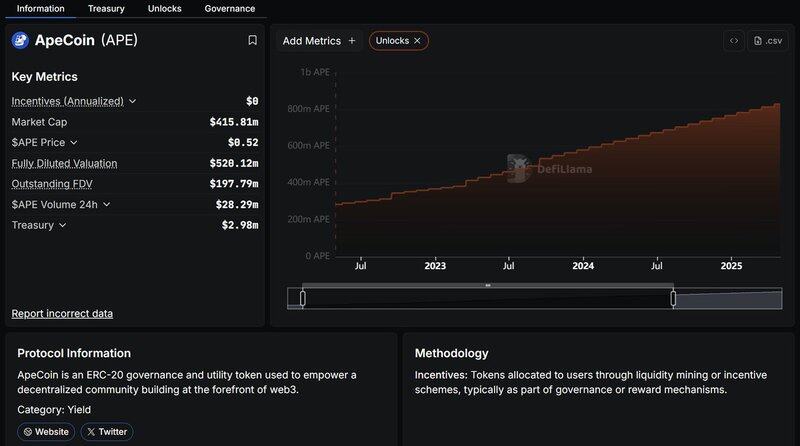800x446 pixels.
Task: Expand Incentives (Annualized) details
Action: (133, 101)
